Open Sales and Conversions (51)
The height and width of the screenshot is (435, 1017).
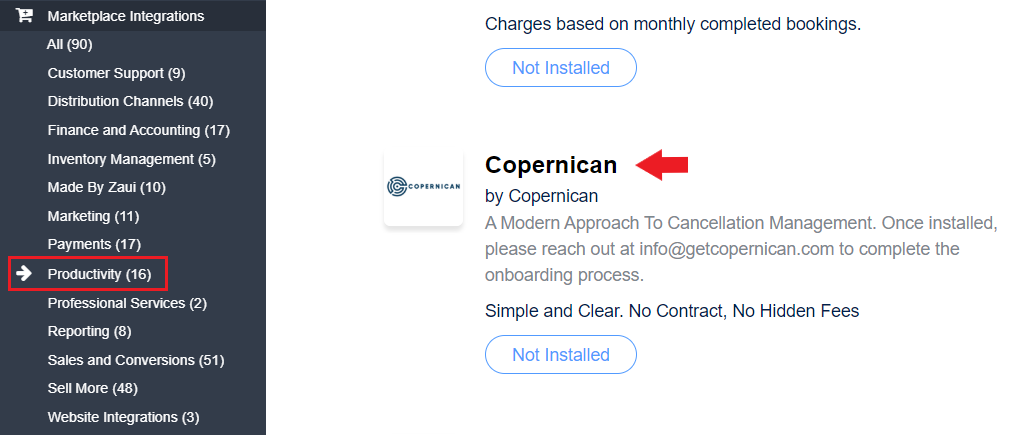136,360
